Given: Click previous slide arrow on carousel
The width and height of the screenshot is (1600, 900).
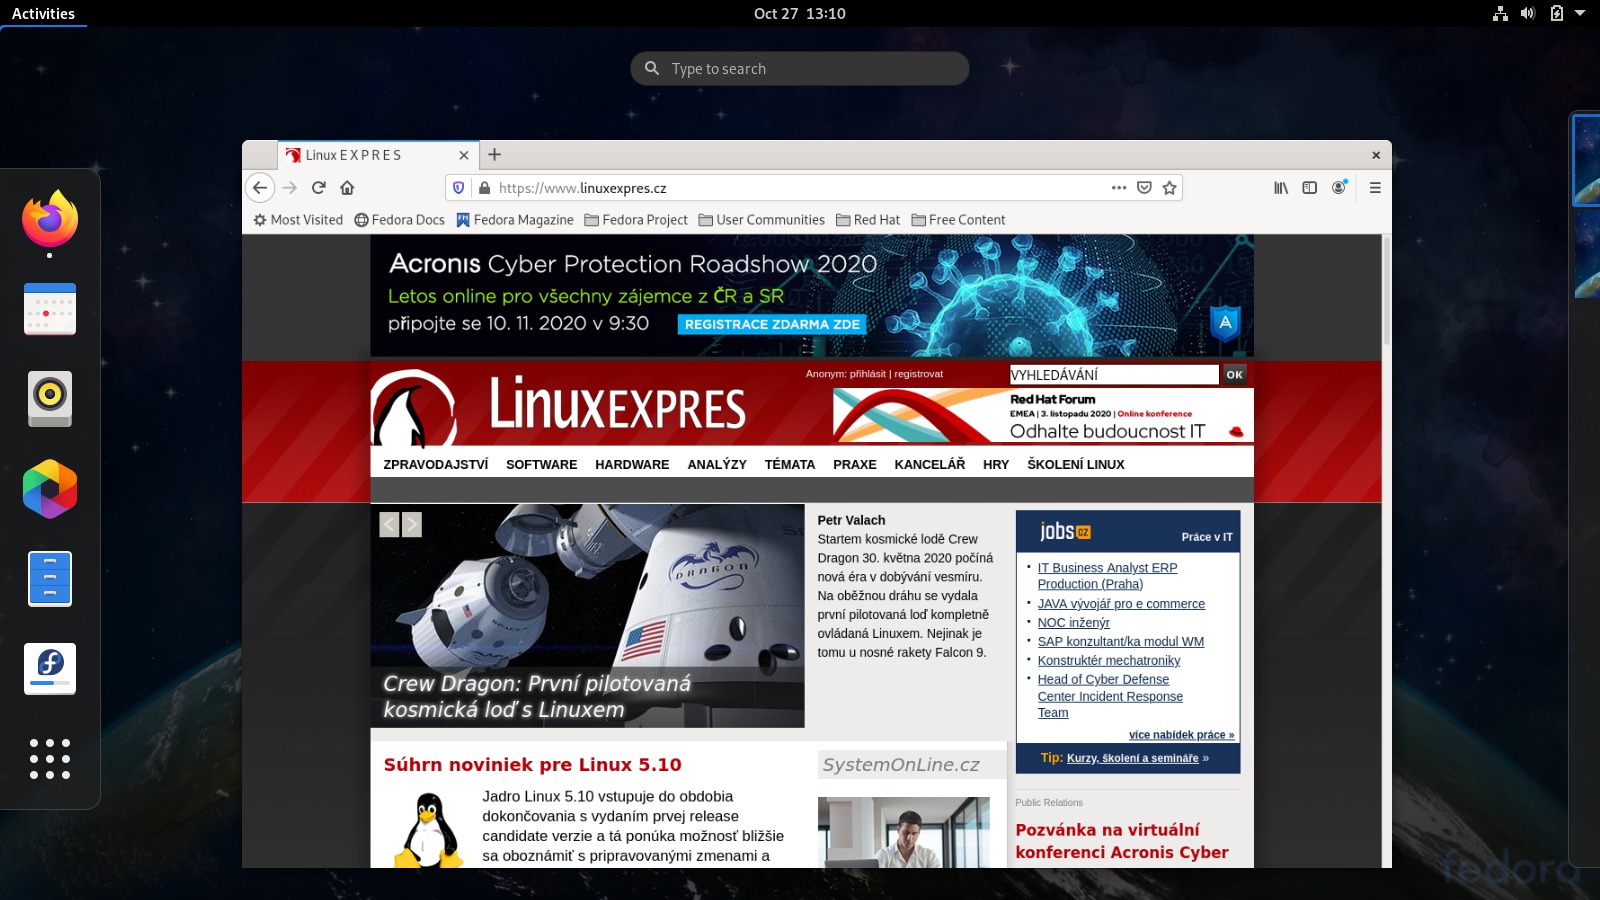Looking at the screenshot, I should point(389,525).
